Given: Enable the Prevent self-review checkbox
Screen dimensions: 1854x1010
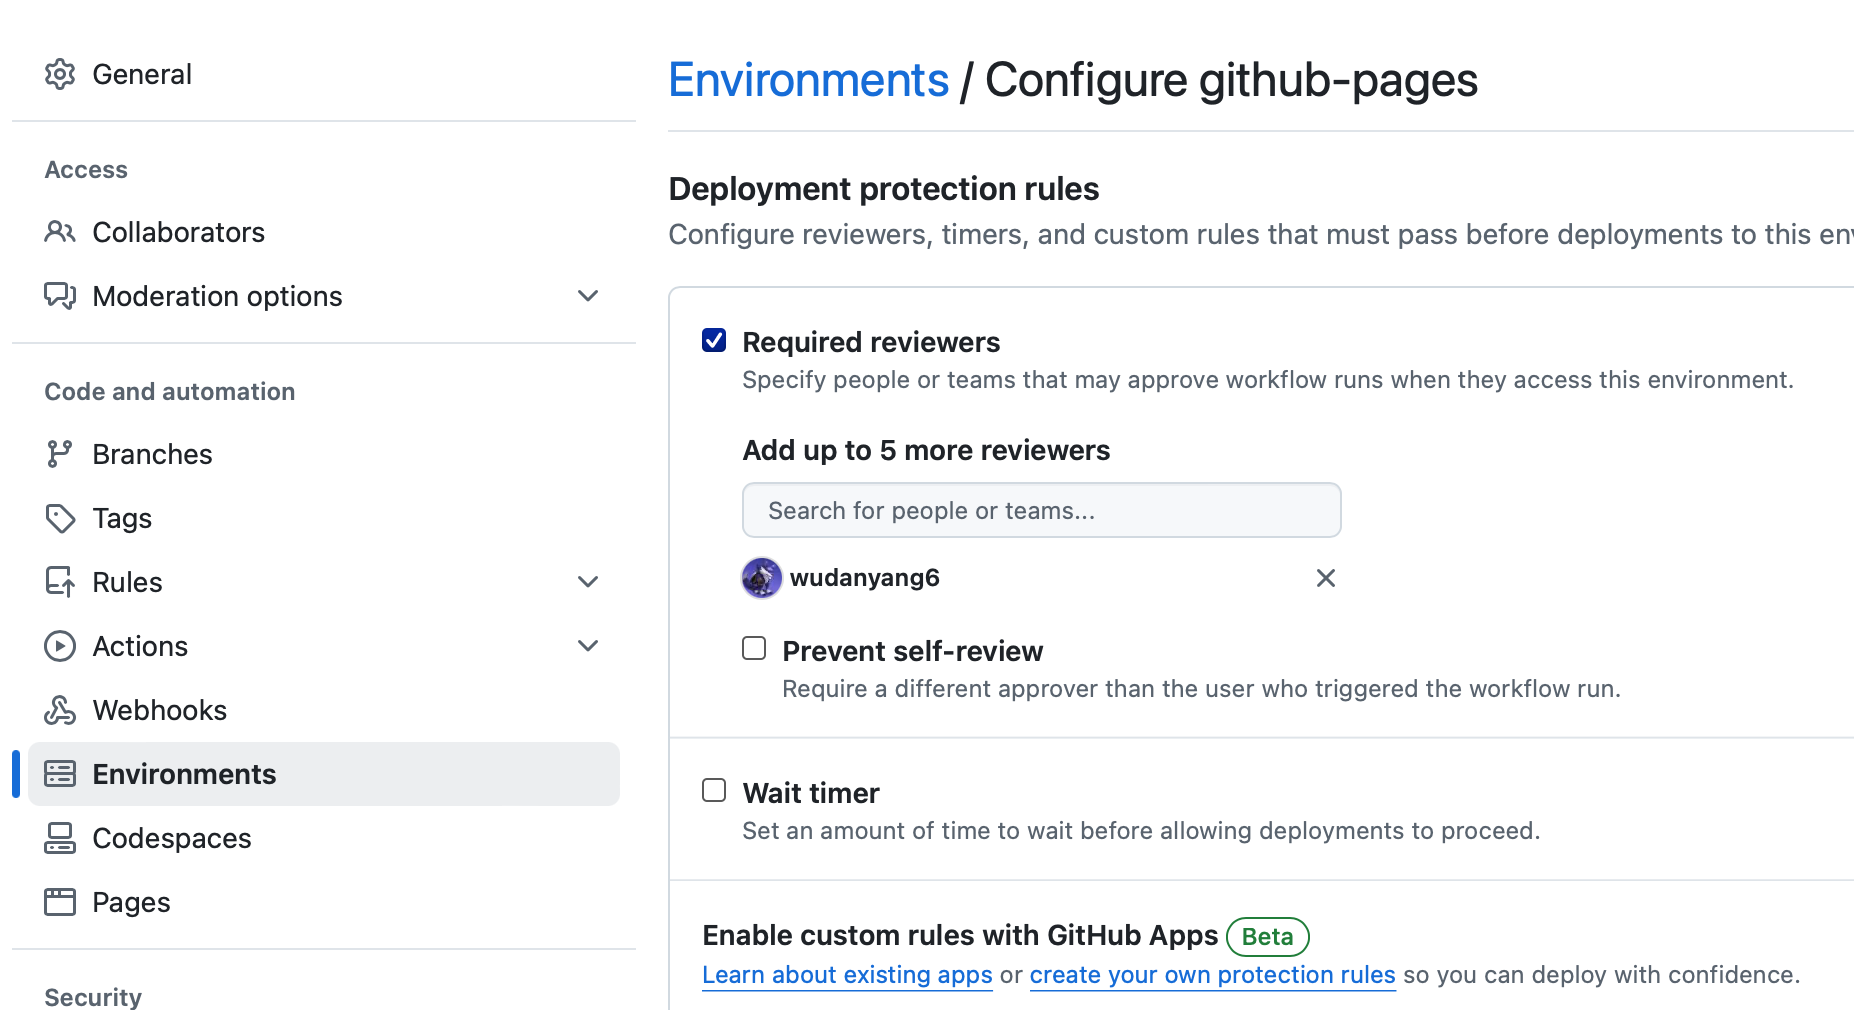Looking at the screenshot, I should point(754,648).
